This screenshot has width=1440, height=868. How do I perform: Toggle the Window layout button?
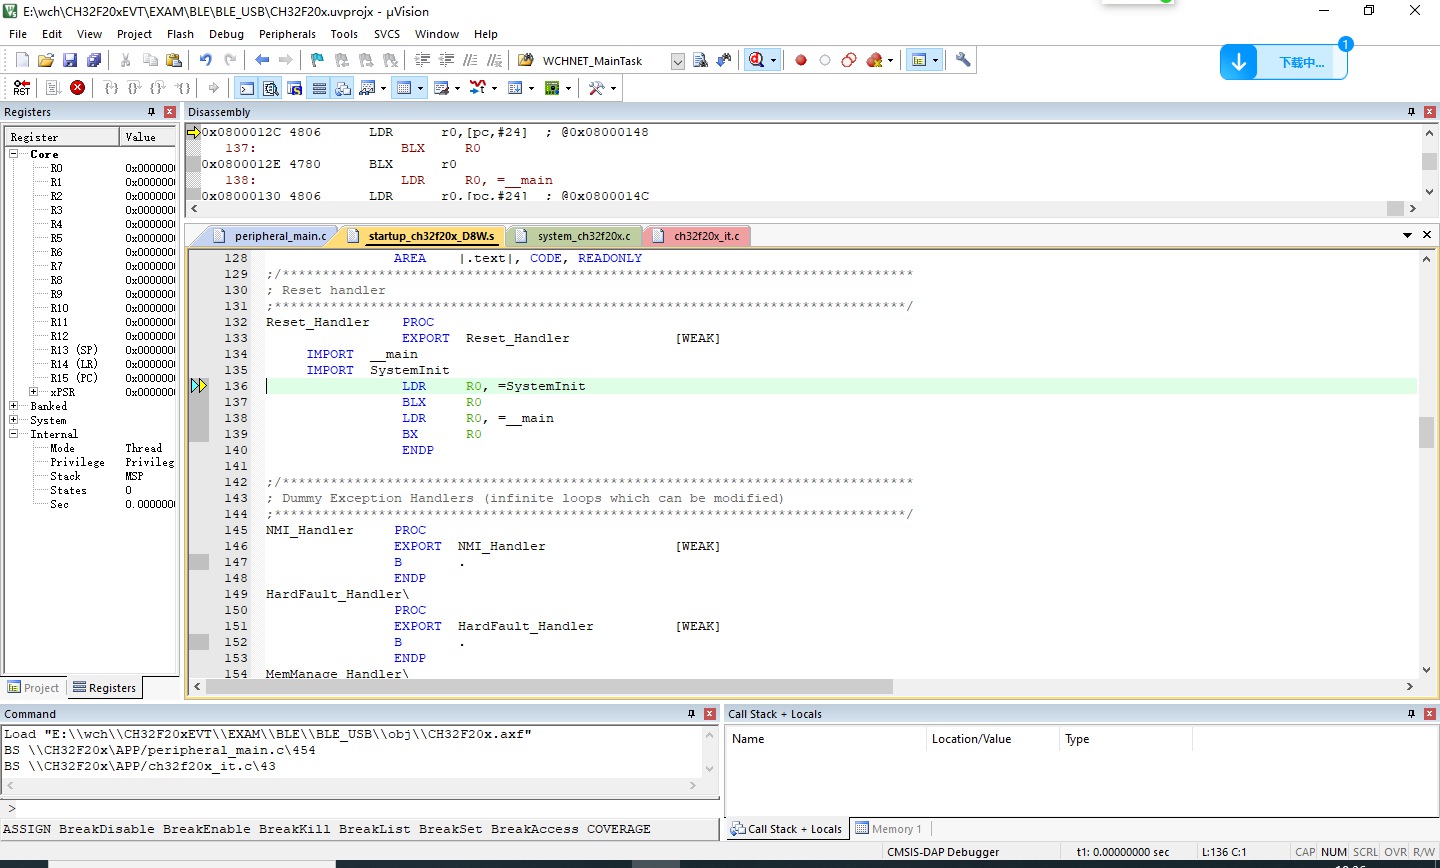(919, 60)
